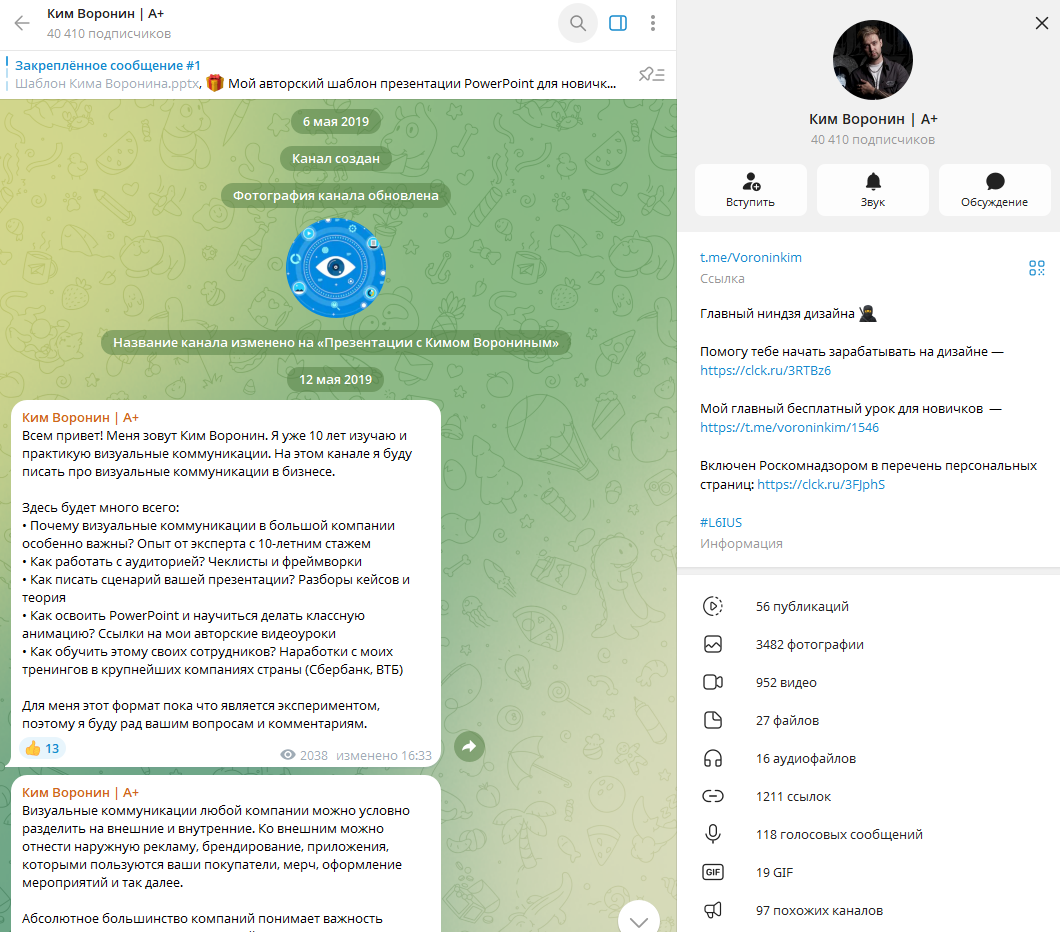Open the channel search magnifier
This screenshot has width=1060, height=932.
pos(578,23)
